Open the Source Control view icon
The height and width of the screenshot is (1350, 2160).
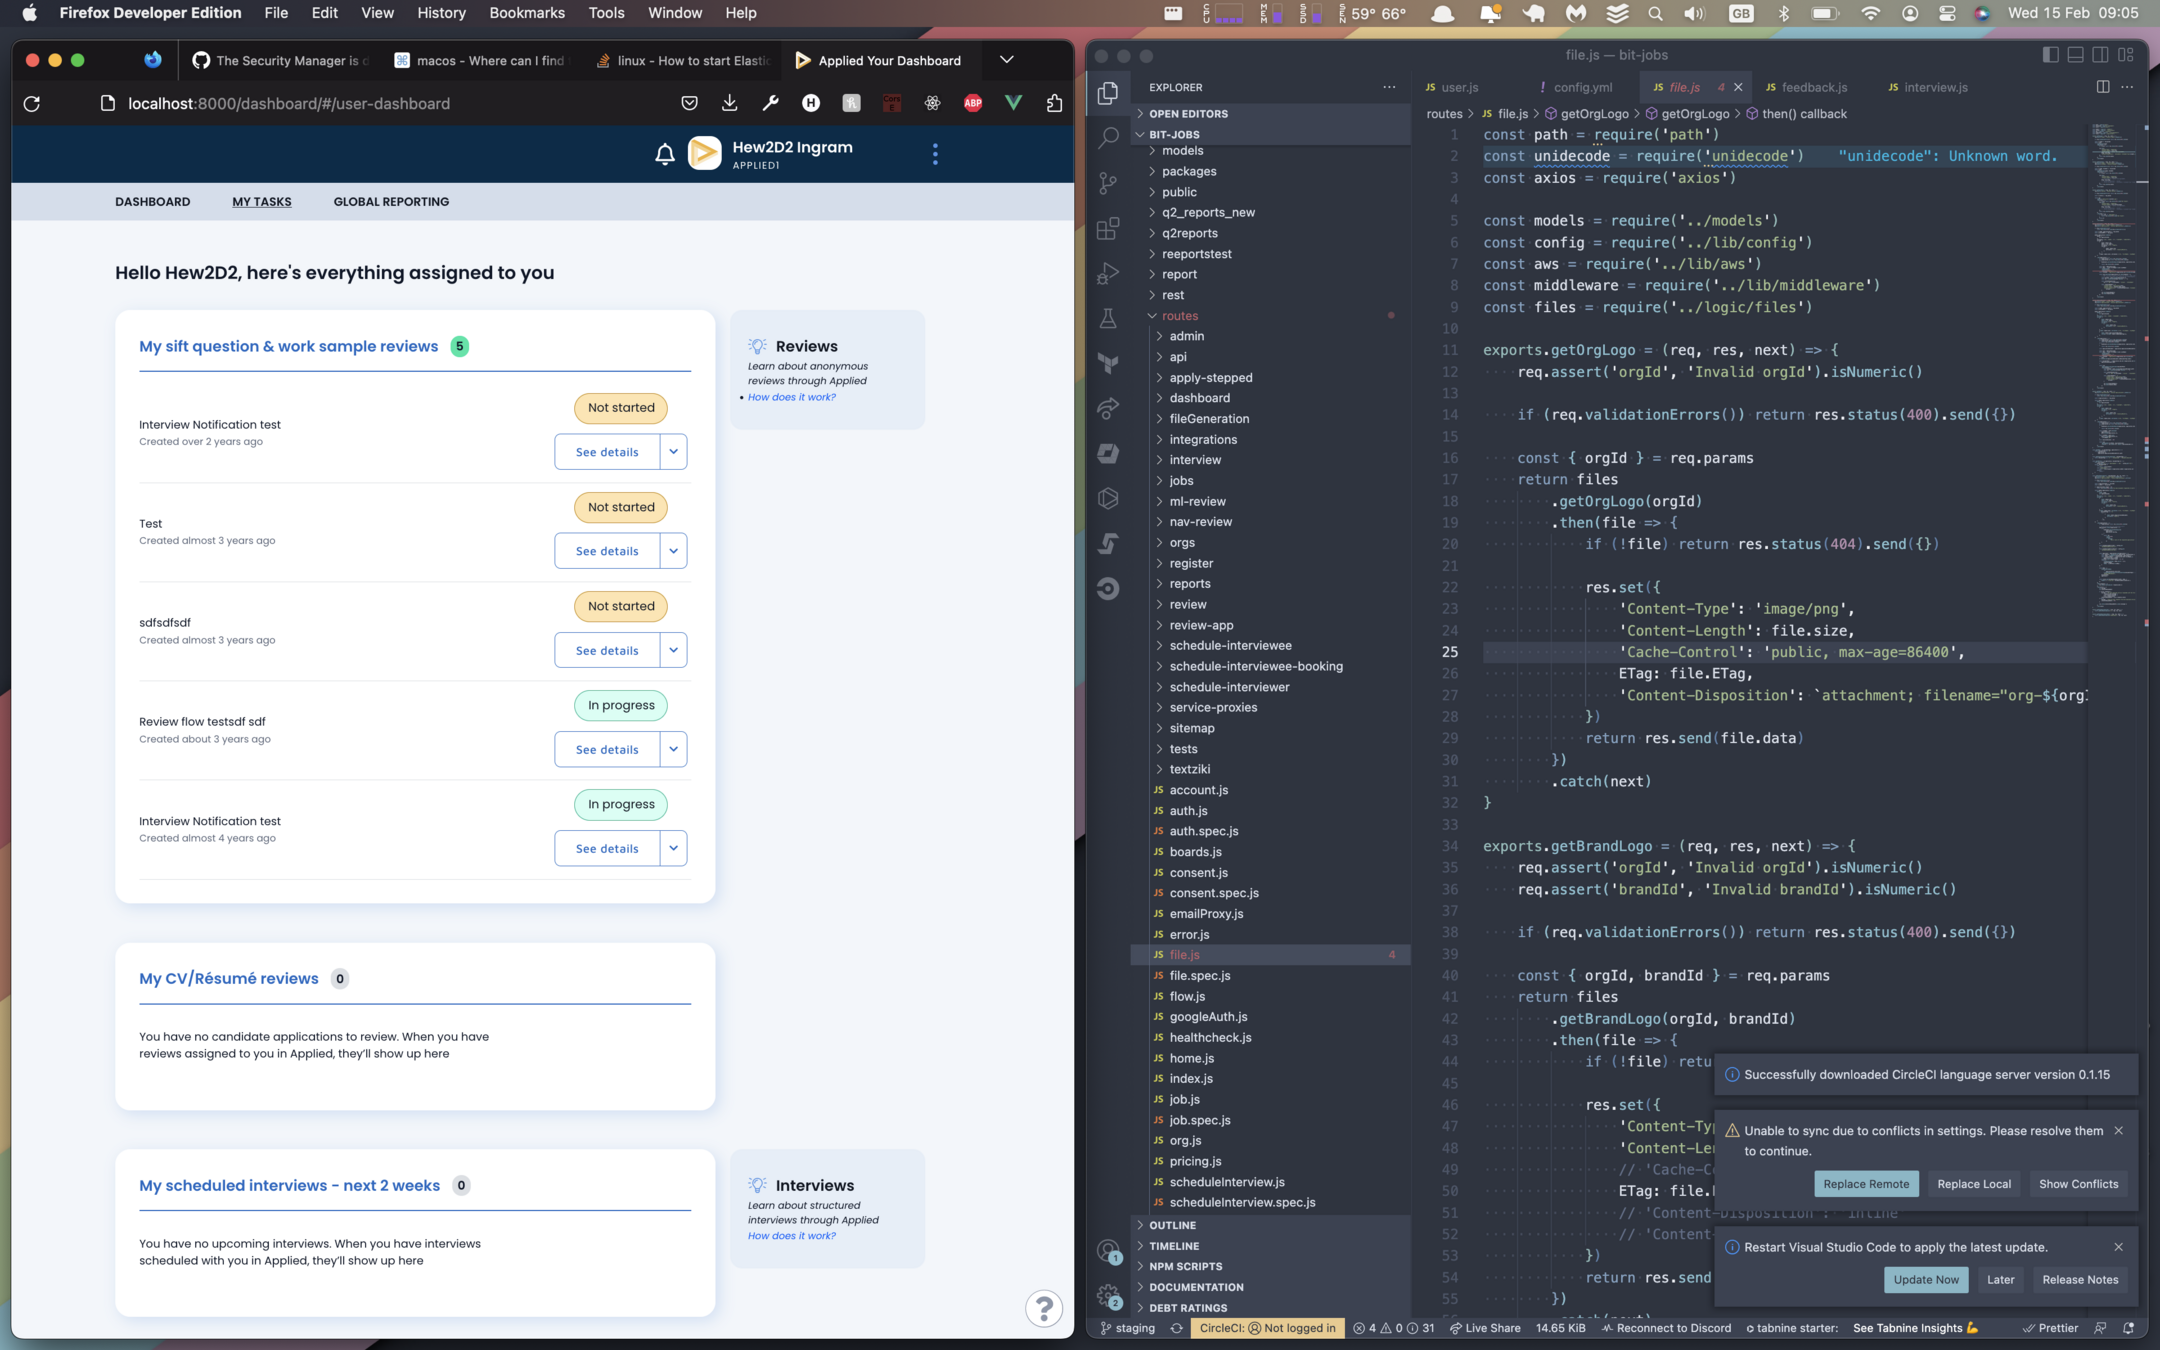[1108, 183]
